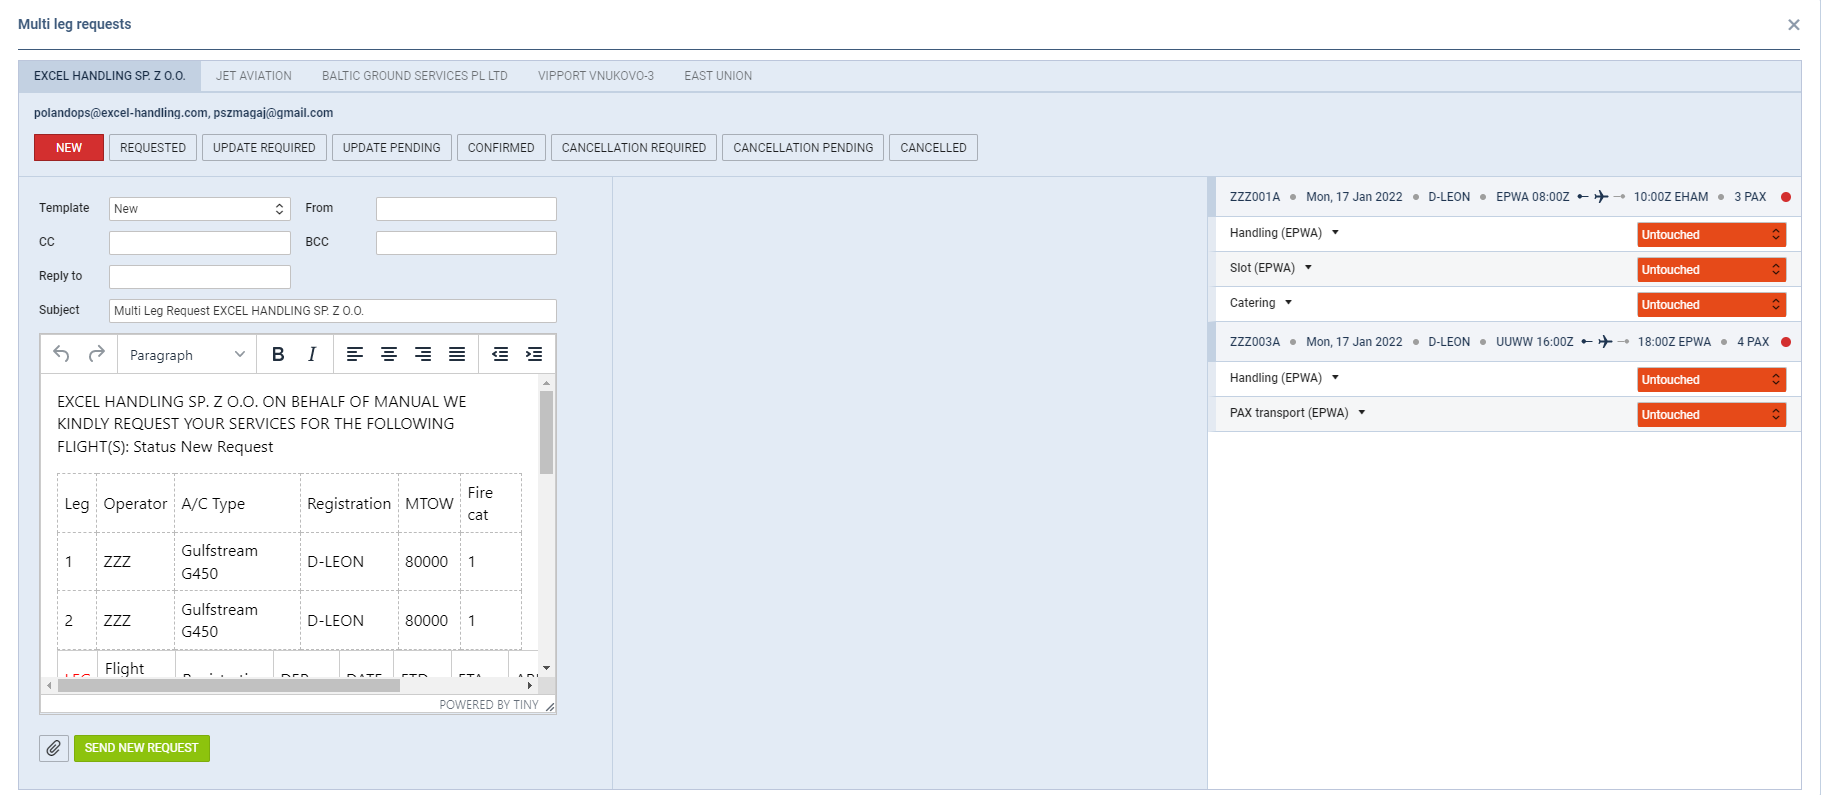The width and height of the screenshot is (1821, 795).
Task: Click into the From field
Action: [x=466, y=209]
